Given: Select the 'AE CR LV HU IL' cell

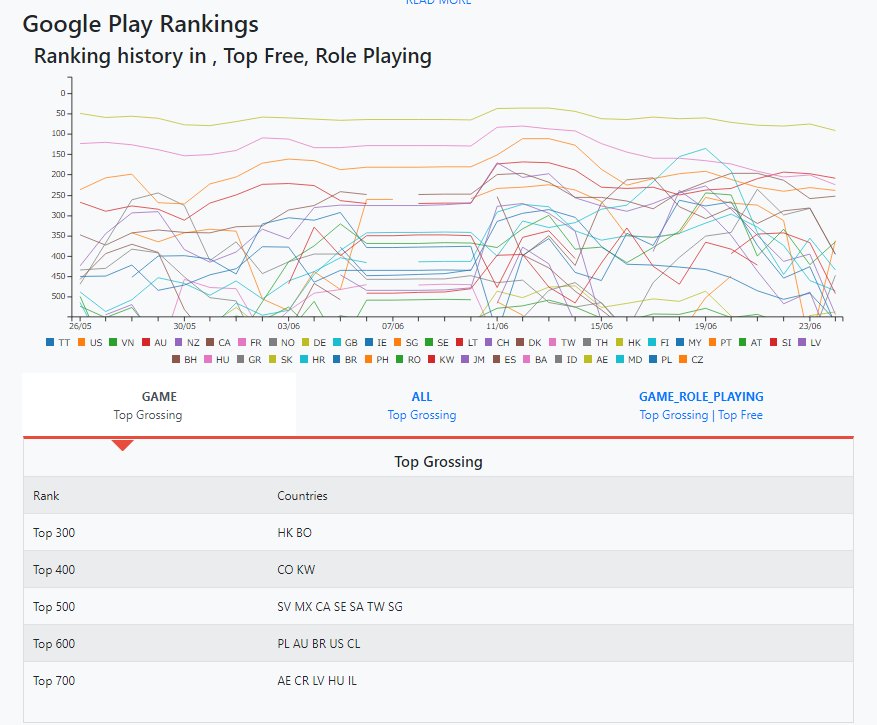Looking at the screenshot, I should (x=317, y=680).
